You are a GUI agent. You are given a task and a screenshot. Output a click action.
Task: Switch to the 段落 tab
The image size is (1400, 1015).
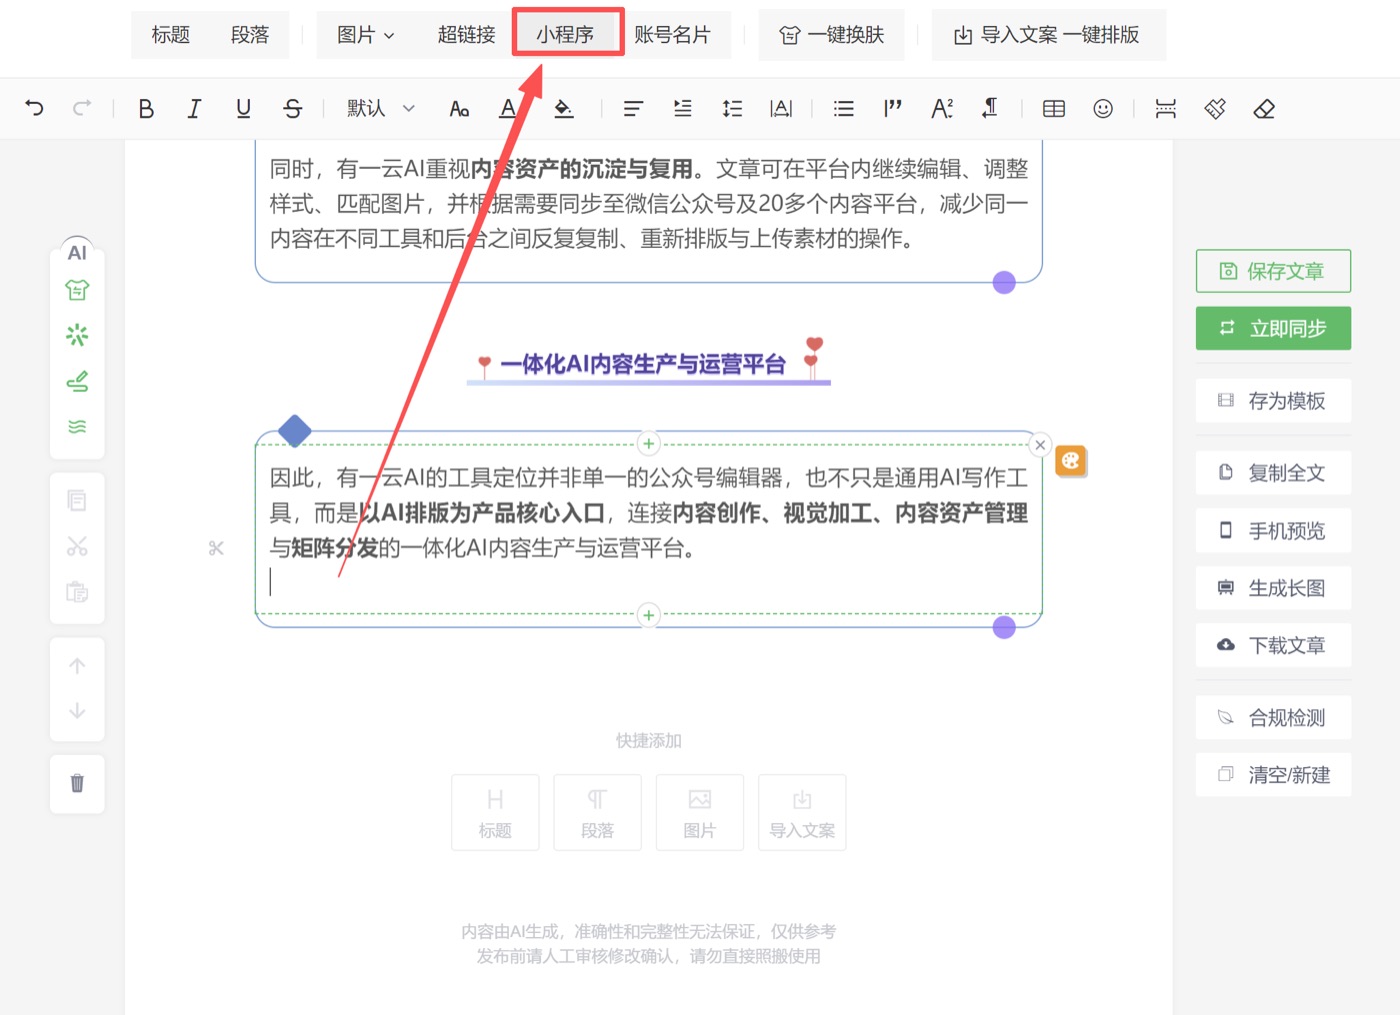250,35
